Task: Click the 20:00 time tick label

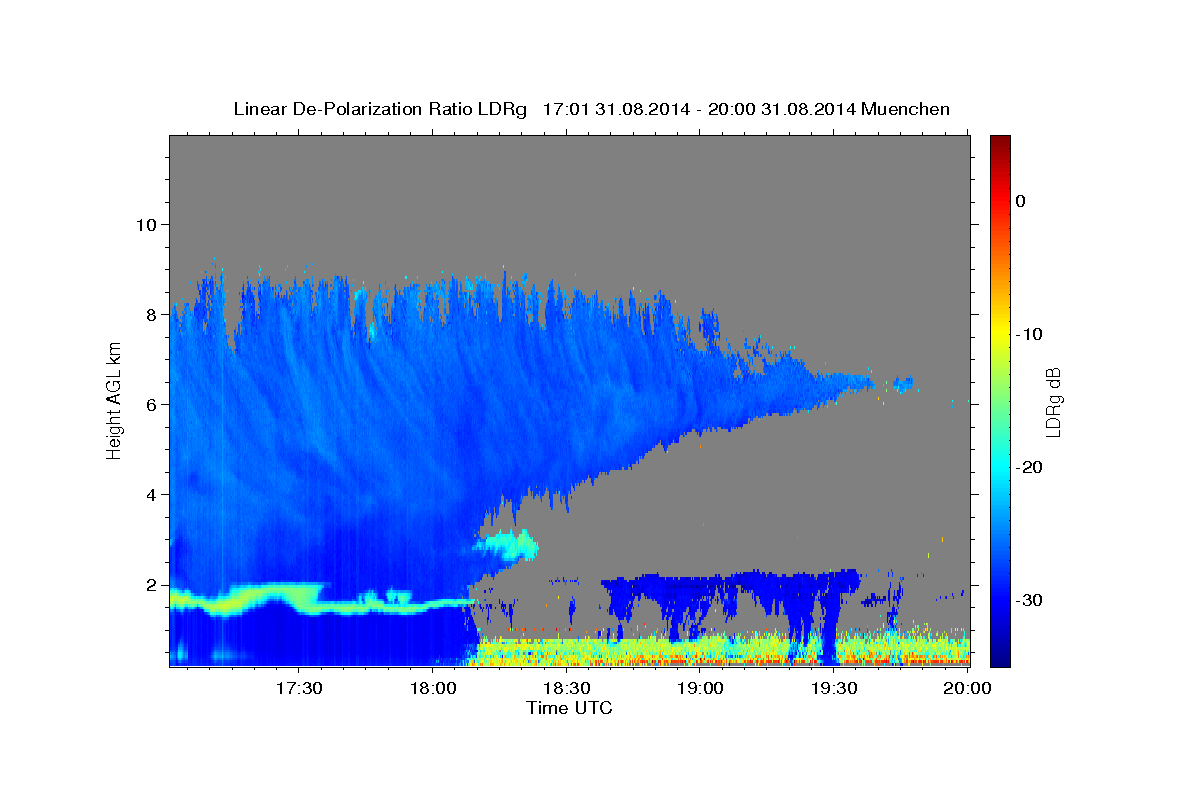Action: tap(967, 688)
